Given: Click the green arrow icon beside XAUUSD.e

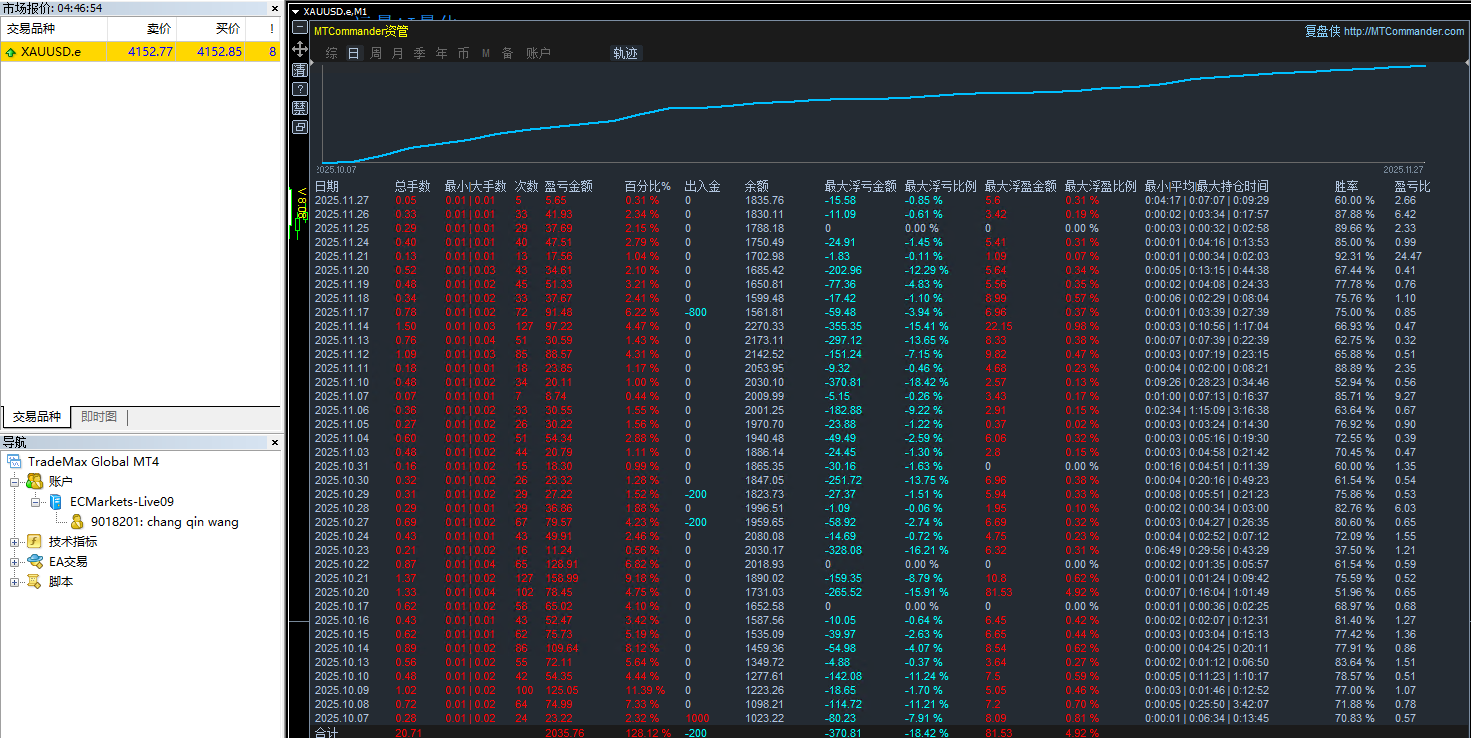Looking at the screenshot, I should coord(10,52).
